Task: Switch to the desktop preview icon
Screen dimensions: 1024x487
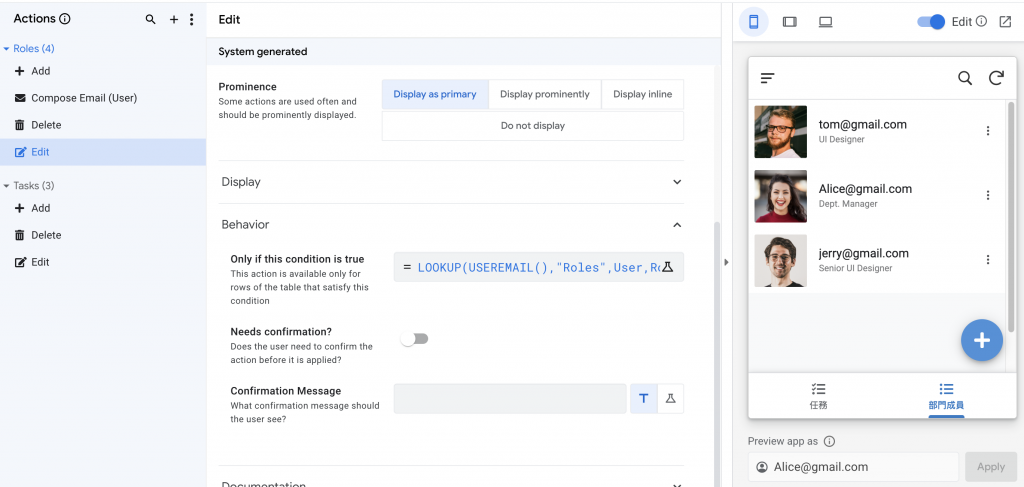Action: click(826, 22)
